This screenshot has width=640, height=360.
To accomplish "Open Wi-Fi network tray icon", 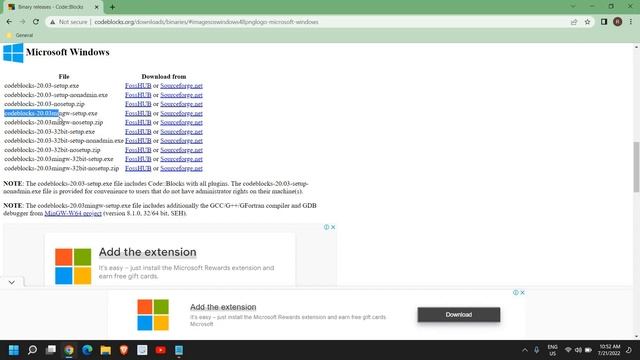I will pyautogui.click(x=568, y=350).
